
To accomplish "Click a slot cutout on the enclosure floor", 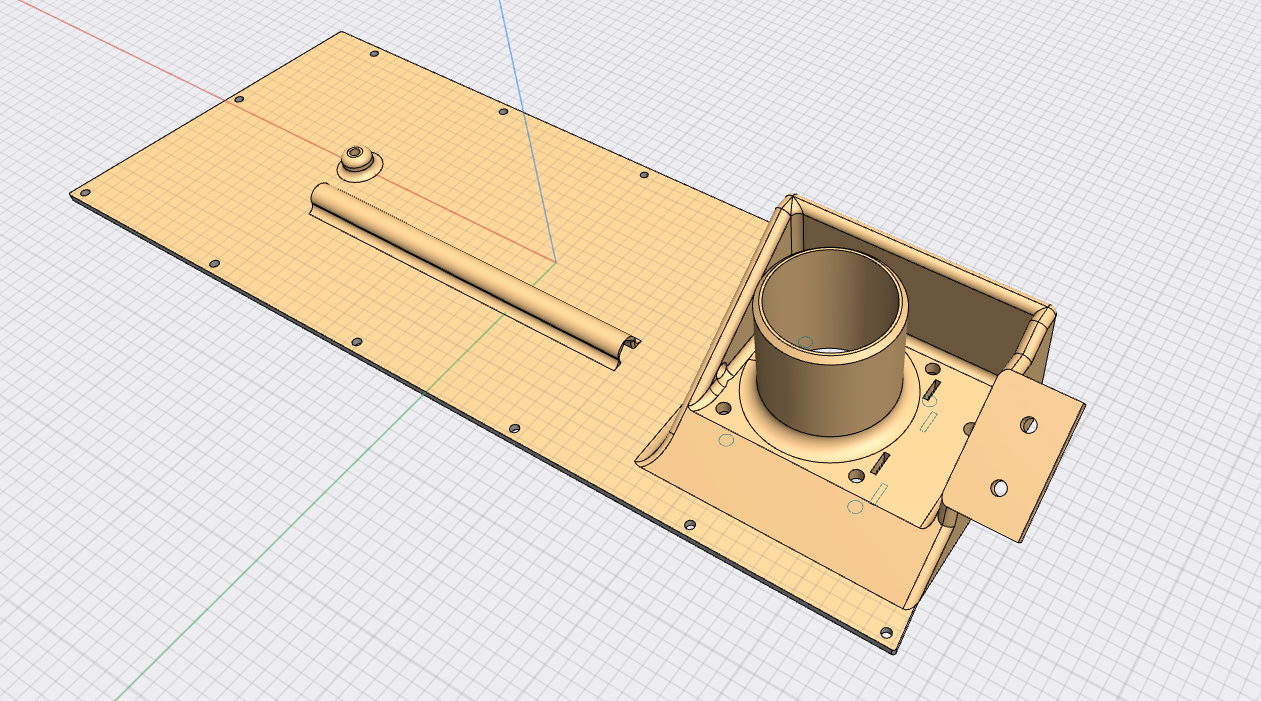I will pyautogui.click(x=880, y=462).
